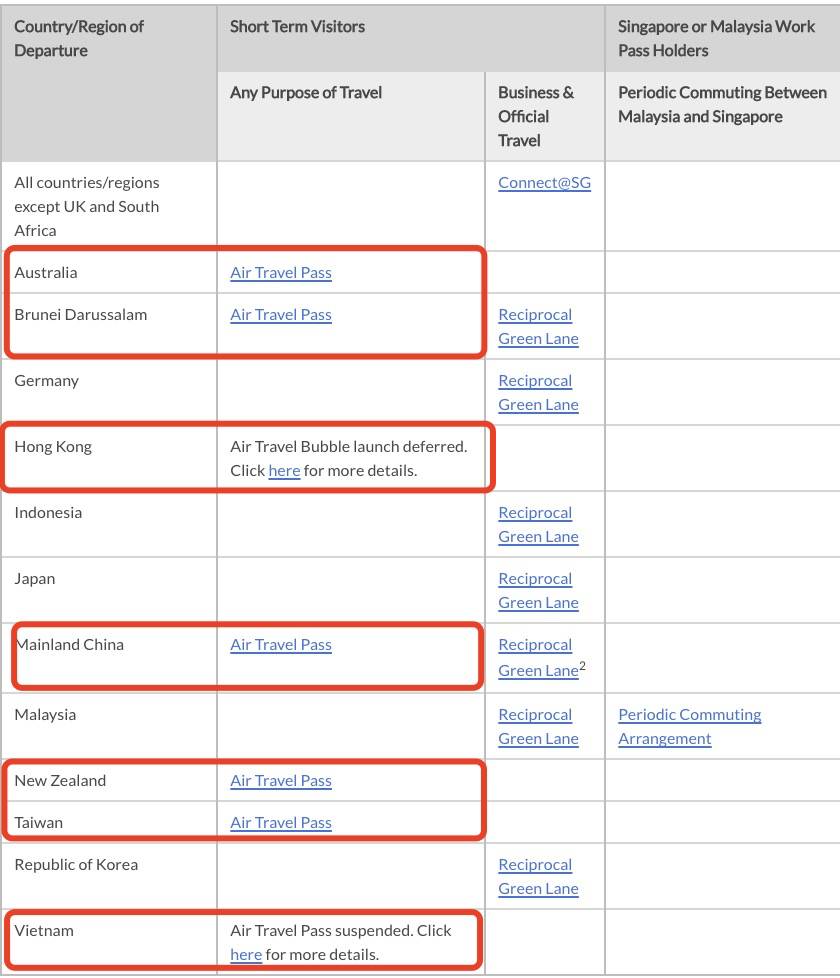This screenshot has width=840, height=978.
Task: Open the Periodic Commuting Arrangement link
Action: 689,727
